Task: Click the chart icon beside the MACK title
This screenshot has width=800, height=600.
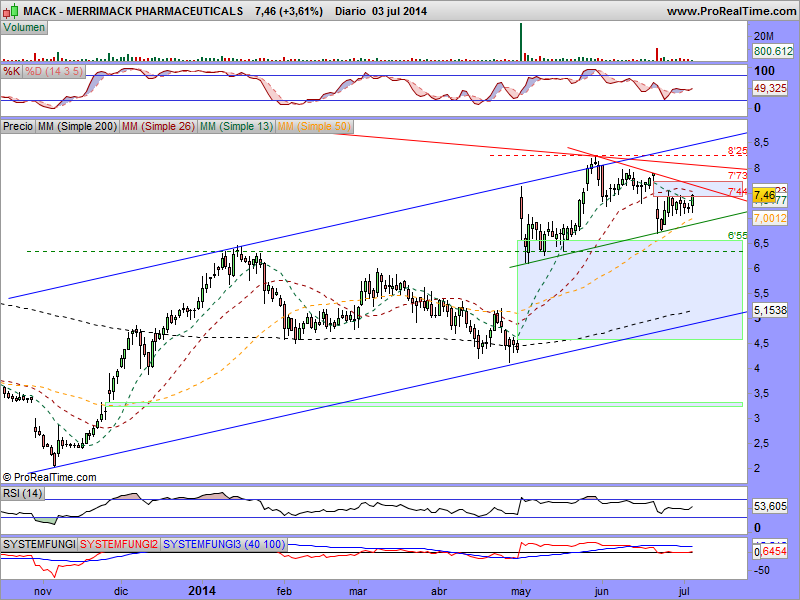Action: coord(11,10)
